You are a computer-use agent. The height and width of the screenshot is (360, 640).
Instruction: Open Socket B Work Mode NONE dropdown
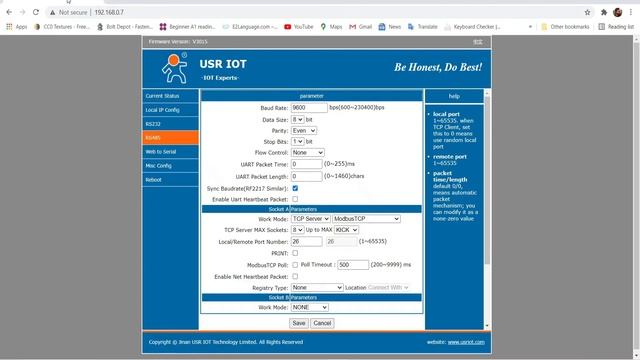point(309,307)
